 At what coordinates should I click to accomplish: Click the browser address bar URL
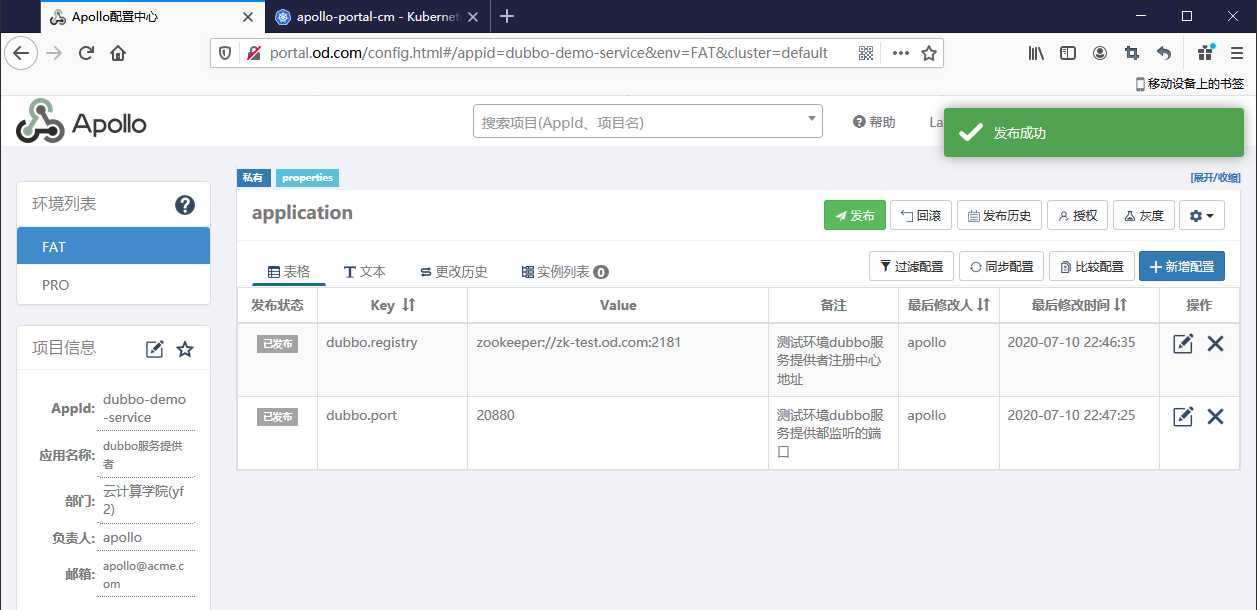point(549,53)
